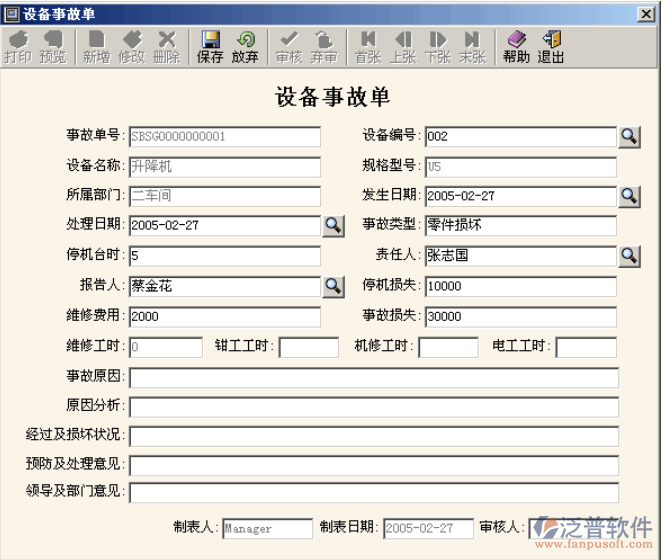The width and height of the screenshot is (663, 560).
Task: Close the 设备事故单 window
Action: [648, 14]
